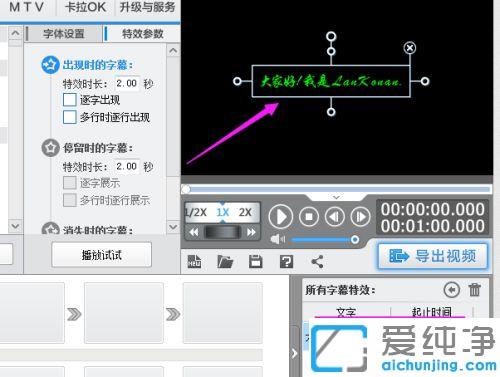The height and width of the screenshot is (377, 500).
Task: Expand side panel arrow beside subtitle list
Action: tap(294, 353)
